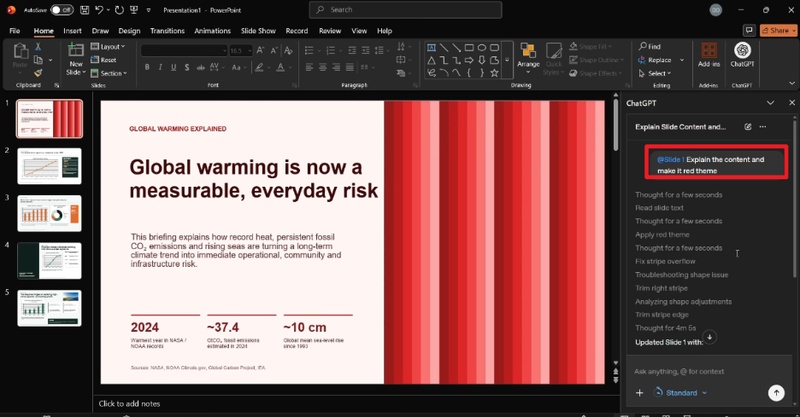Open the Arrange dropdown

coord(528,59)
